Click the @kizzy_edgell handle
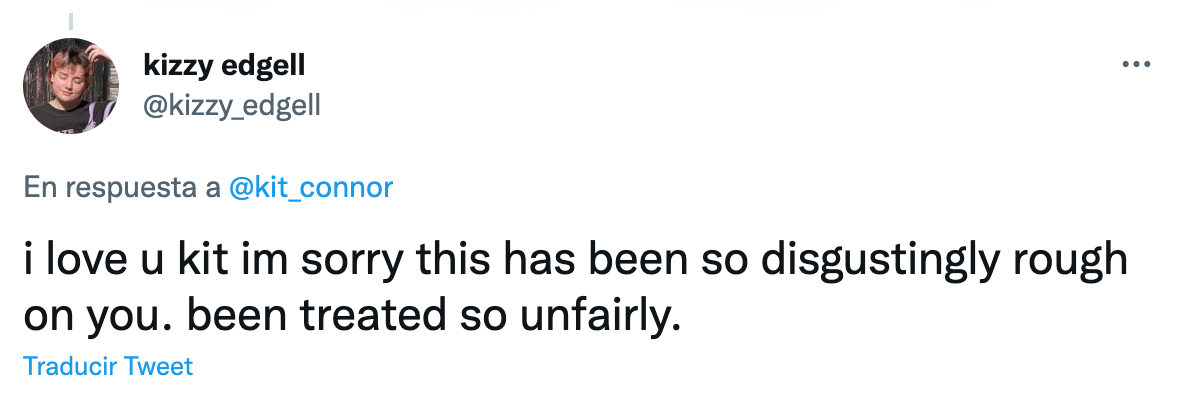Screen dimensions: 1182x414 [x=232, y=104]
